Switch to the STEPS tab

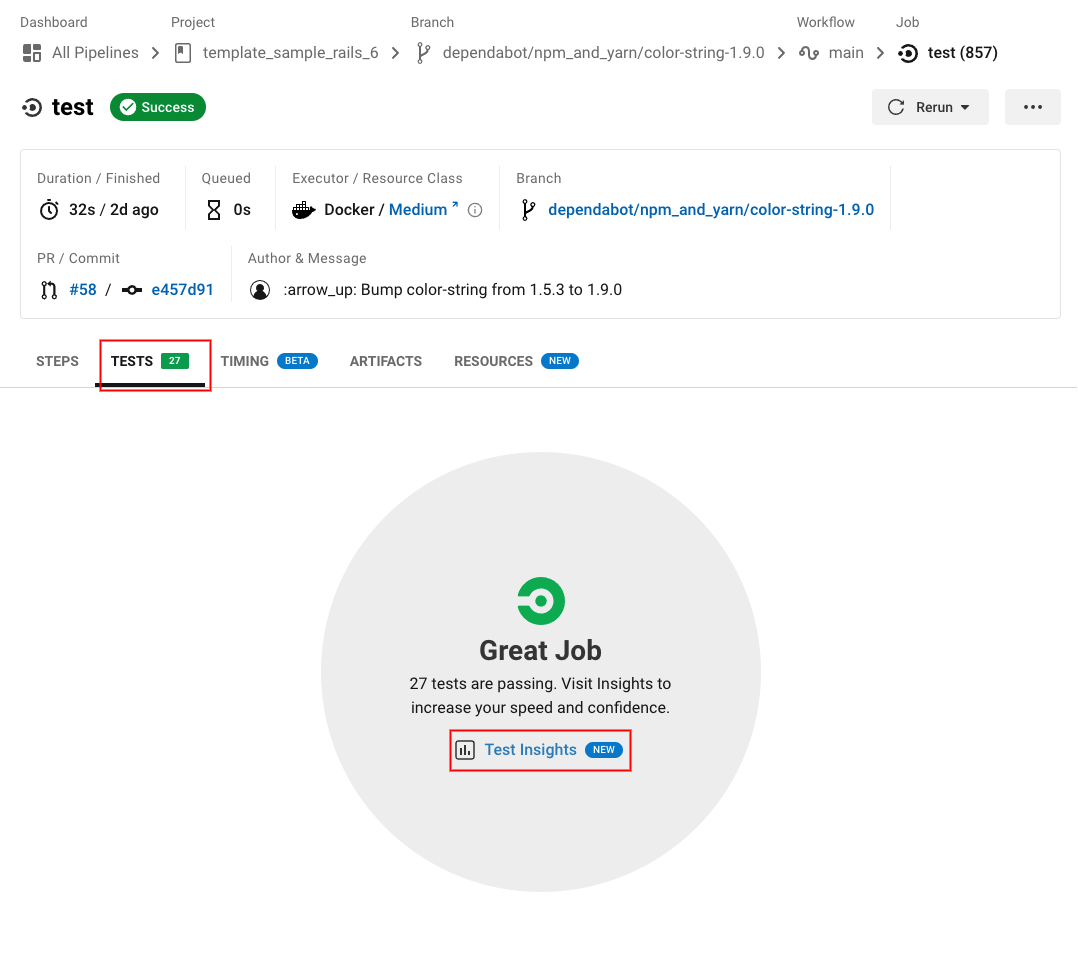57,362
